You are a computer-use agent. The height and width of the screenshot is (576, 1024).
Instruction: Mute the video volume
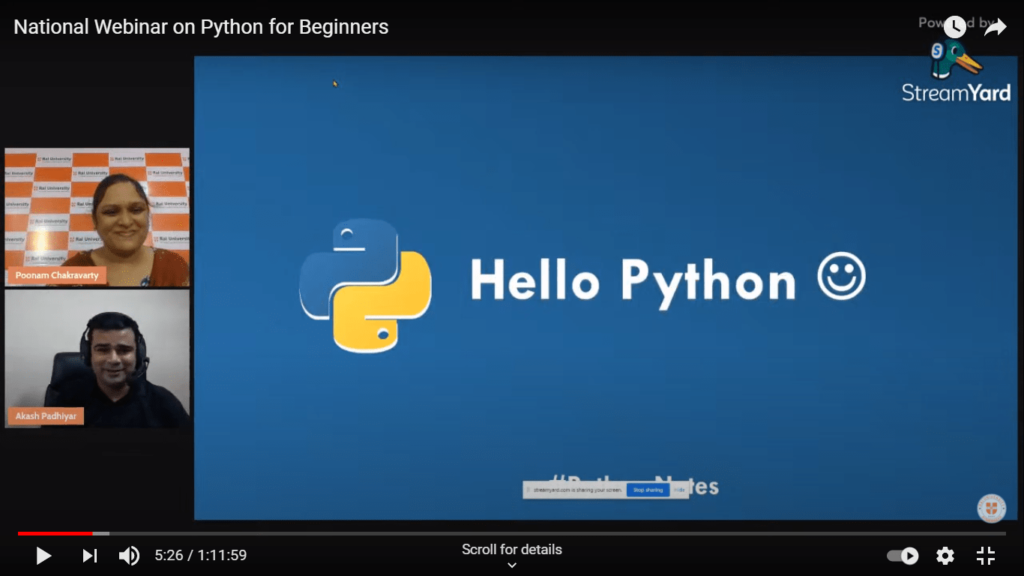pos(129,556)
